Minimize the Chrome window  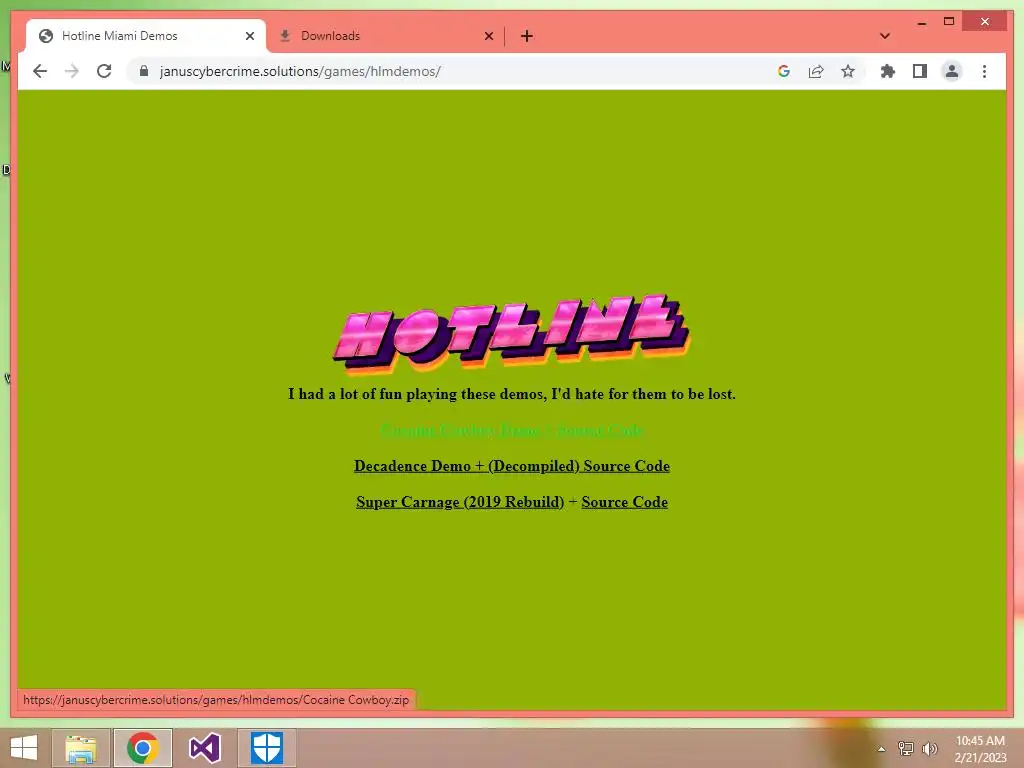[921, 22]
